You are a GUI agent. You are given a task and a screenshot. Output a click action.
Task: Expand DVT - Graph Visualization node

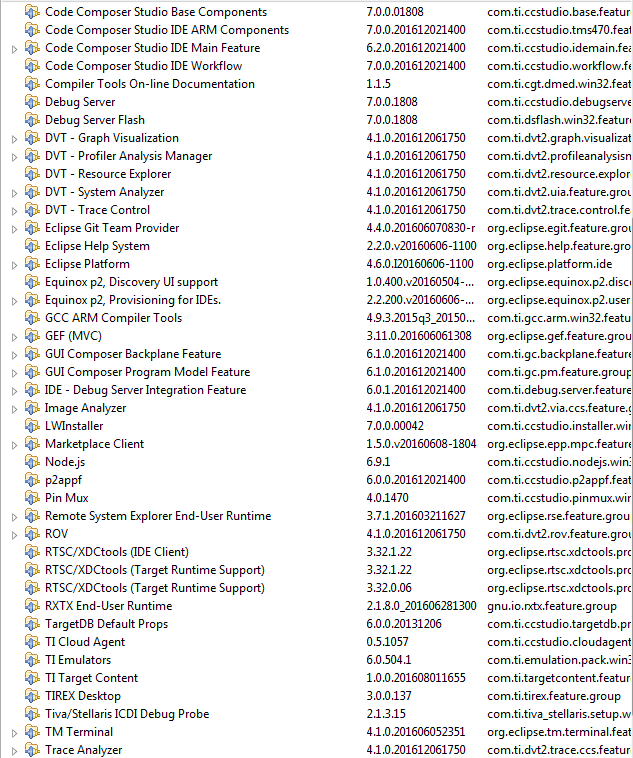(x=15, y=139)
